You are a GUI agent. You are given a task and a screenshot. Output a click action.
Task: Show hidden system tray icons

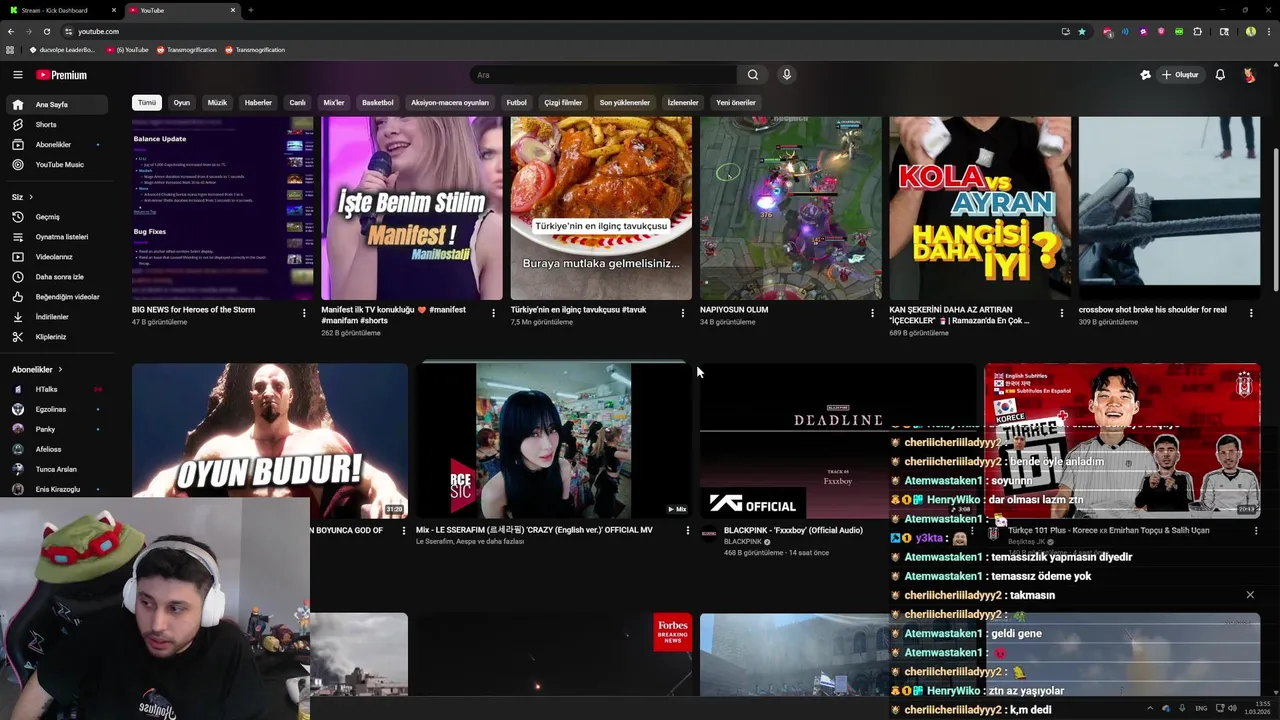[x=1150, y=708]
